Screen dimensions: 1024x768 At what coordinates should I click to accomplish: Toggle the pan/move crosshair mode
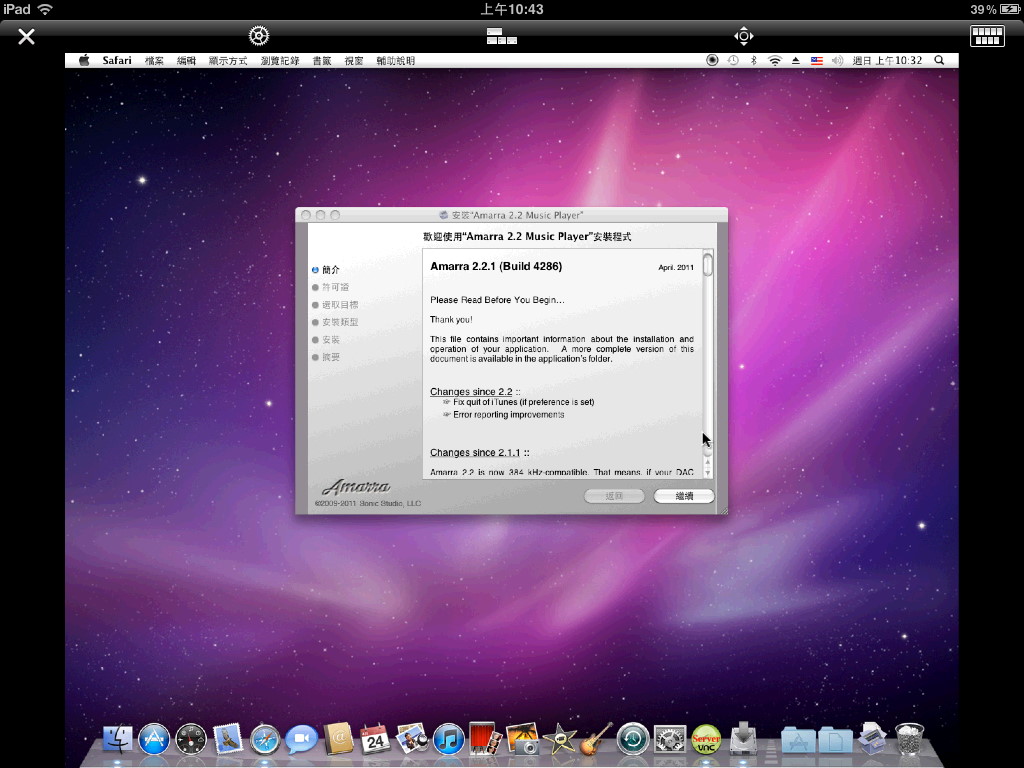coord(744,36)
